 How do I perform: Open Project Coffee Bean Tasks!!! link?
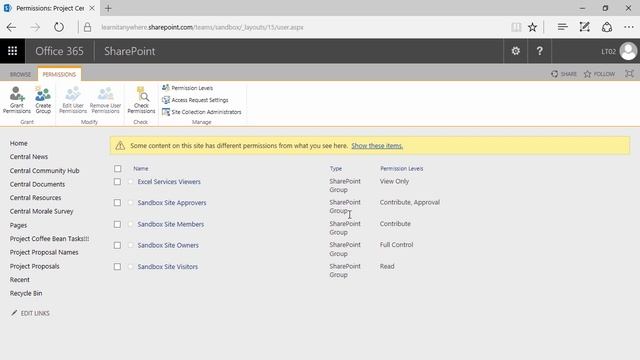(49, 238)
